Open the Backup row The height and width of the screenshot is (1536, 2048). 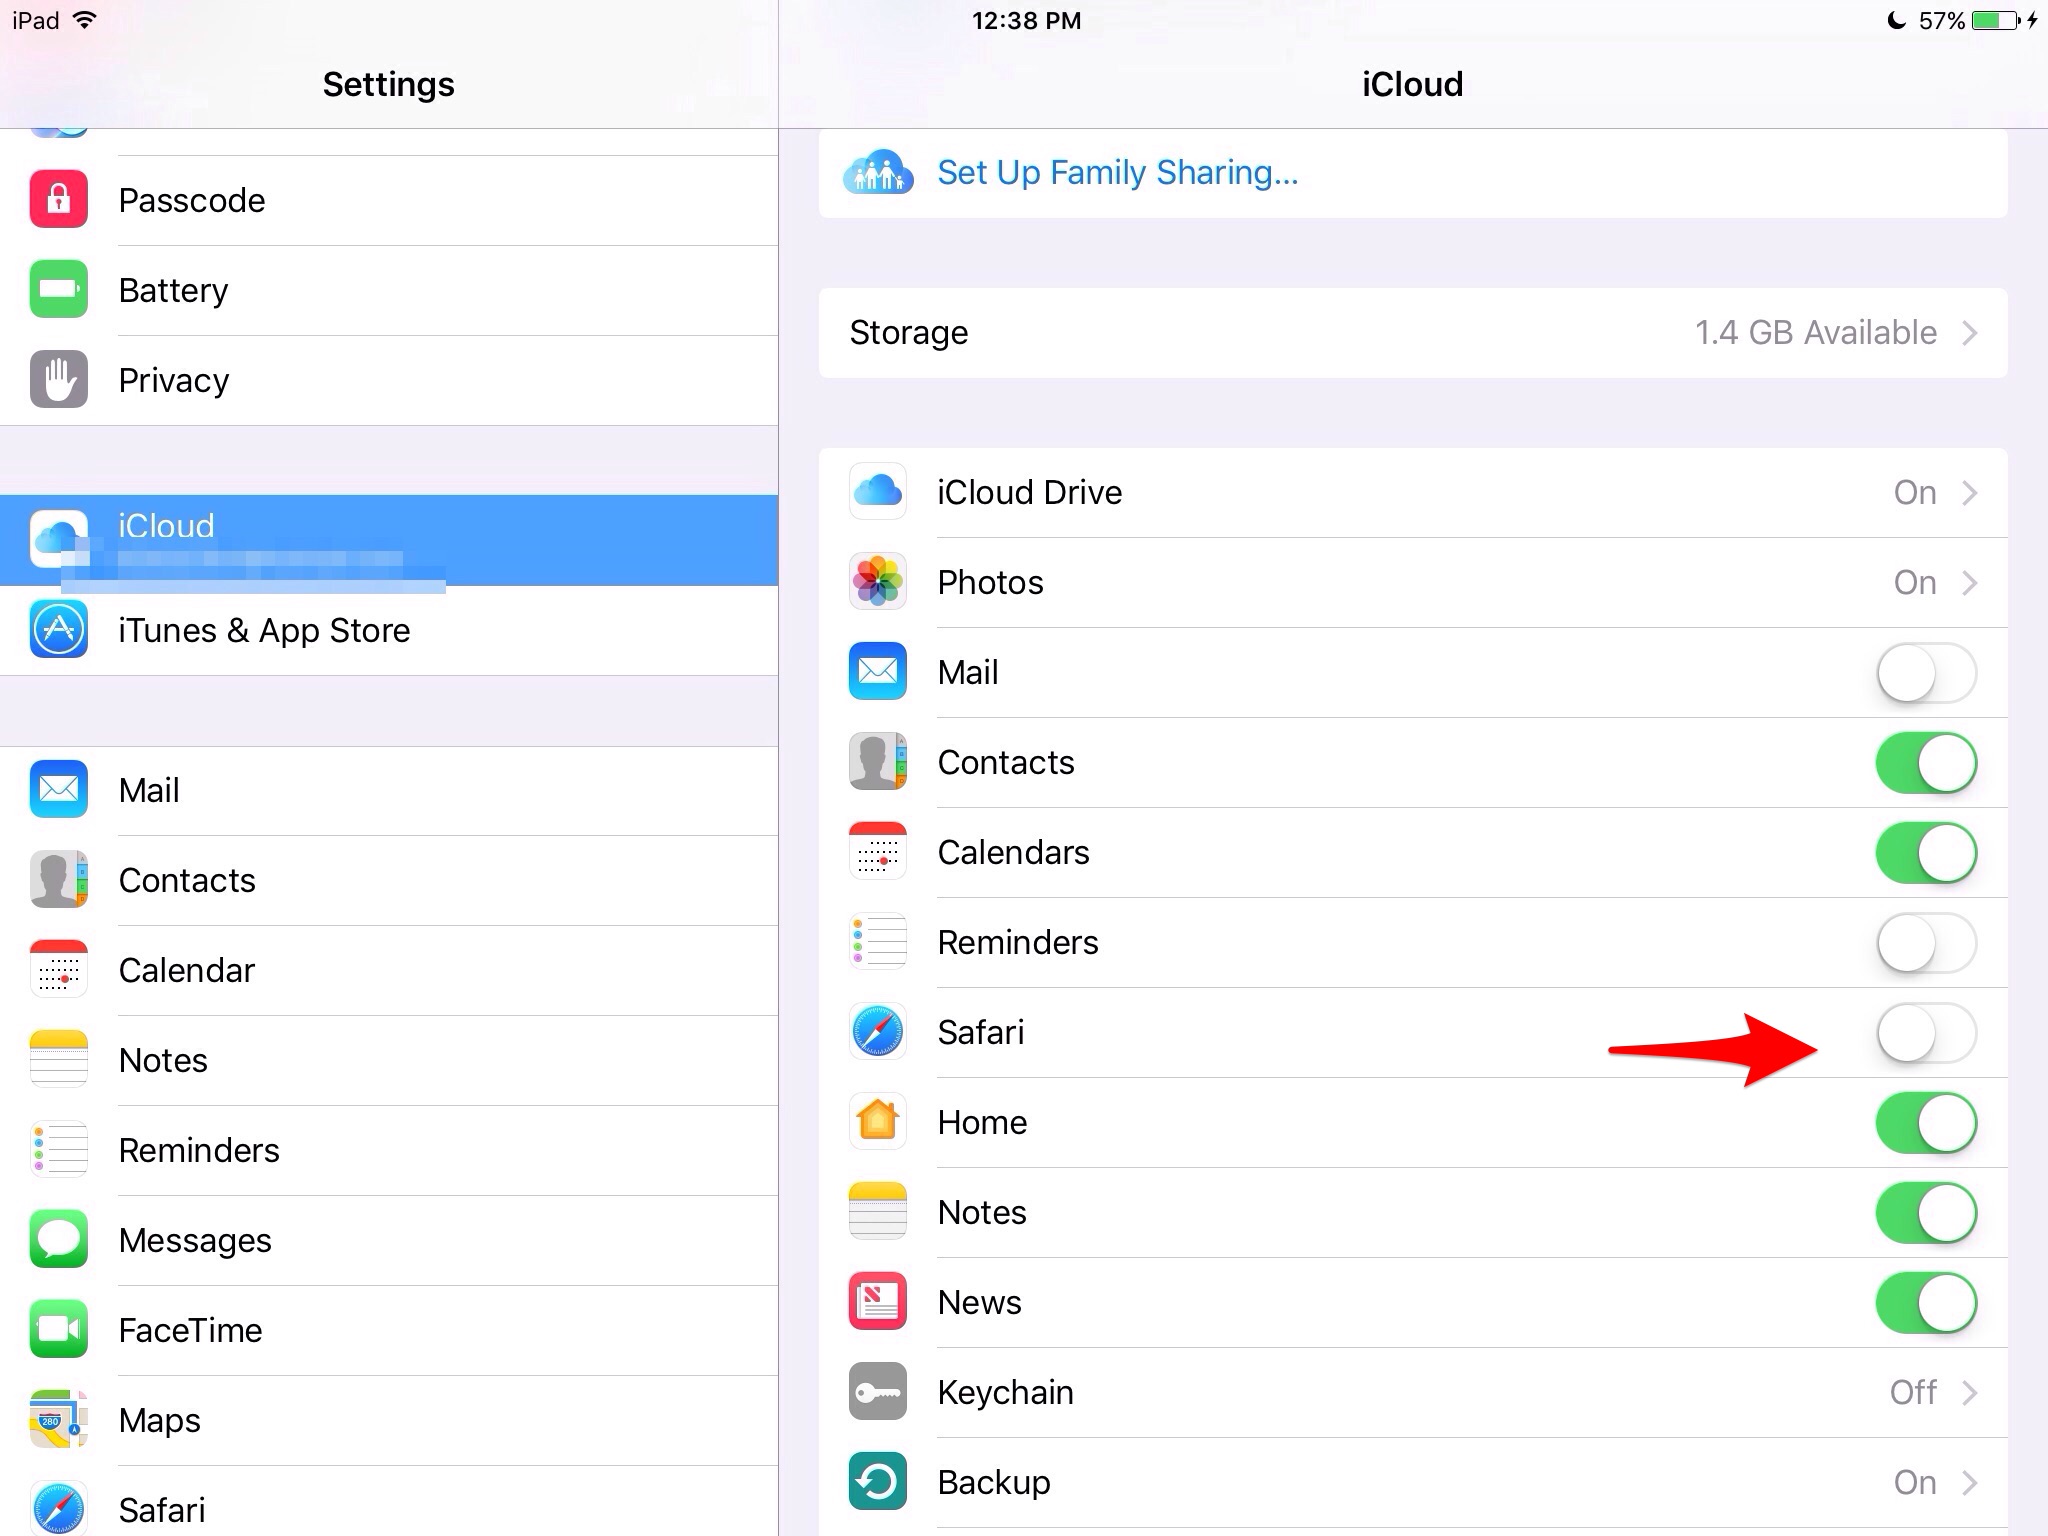pos(1412,1482)
